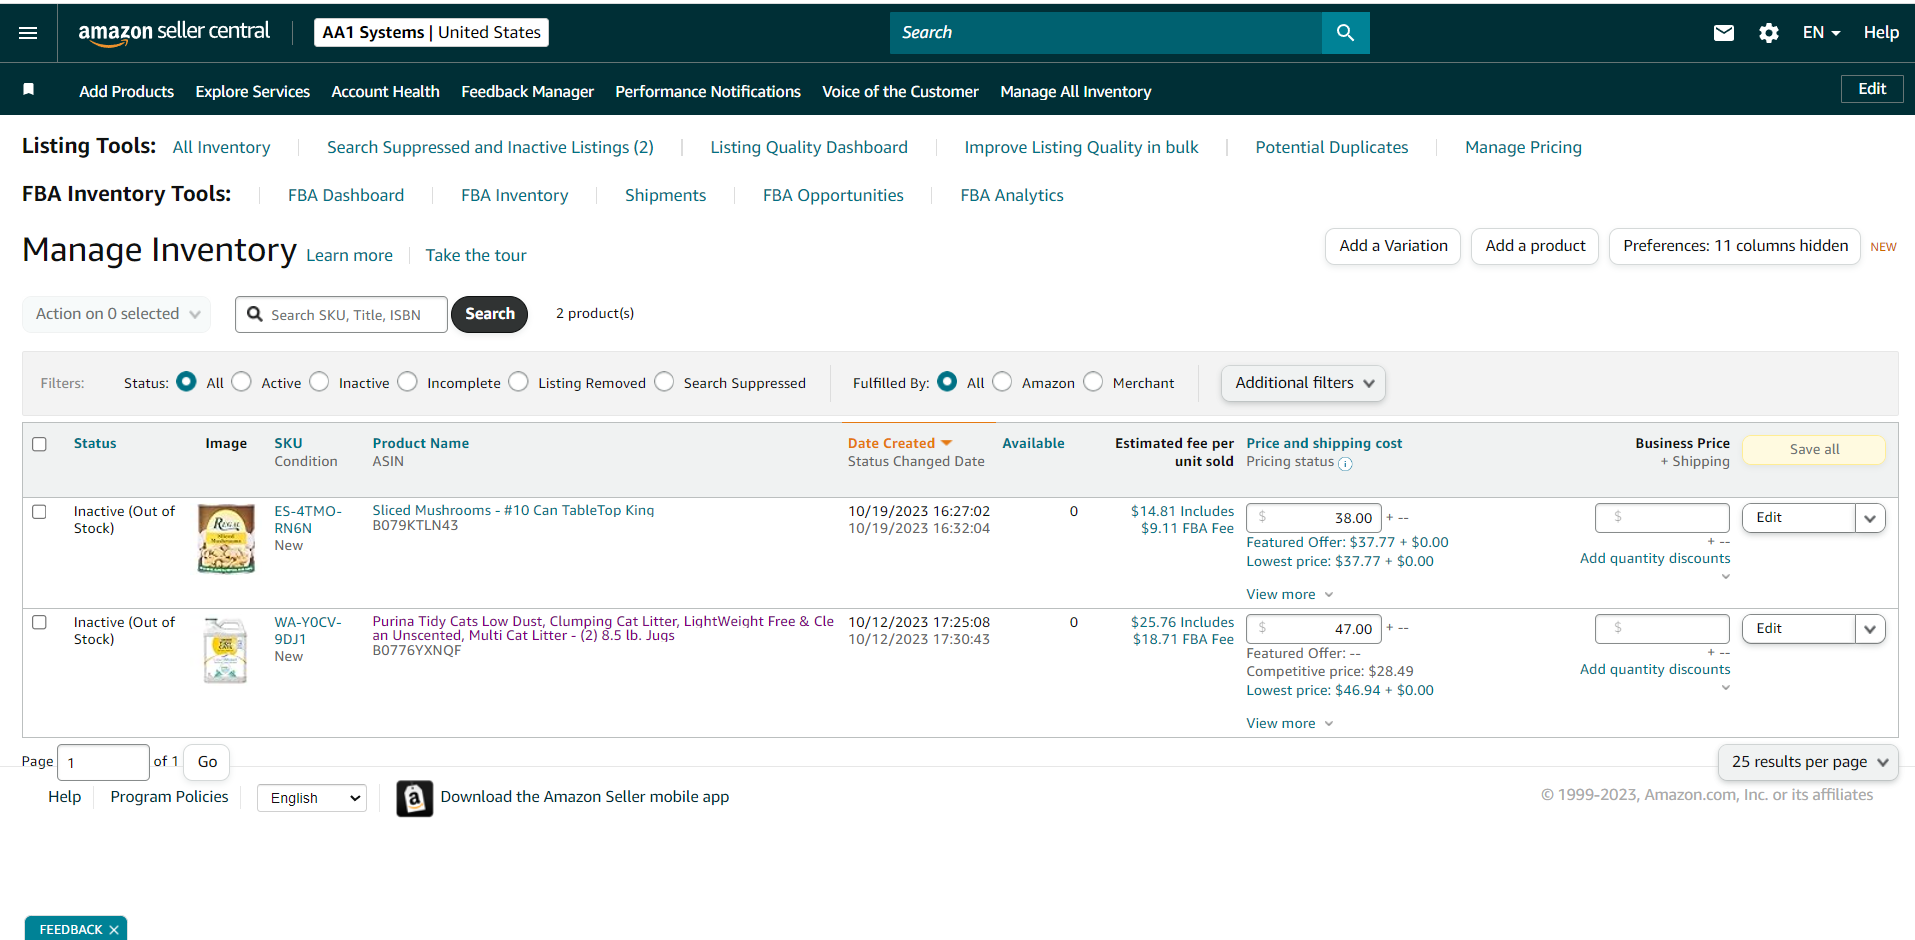Close the Feedback tab with X
The height and width of the screenshot is (940, 1915).
[x=114, y=930]
